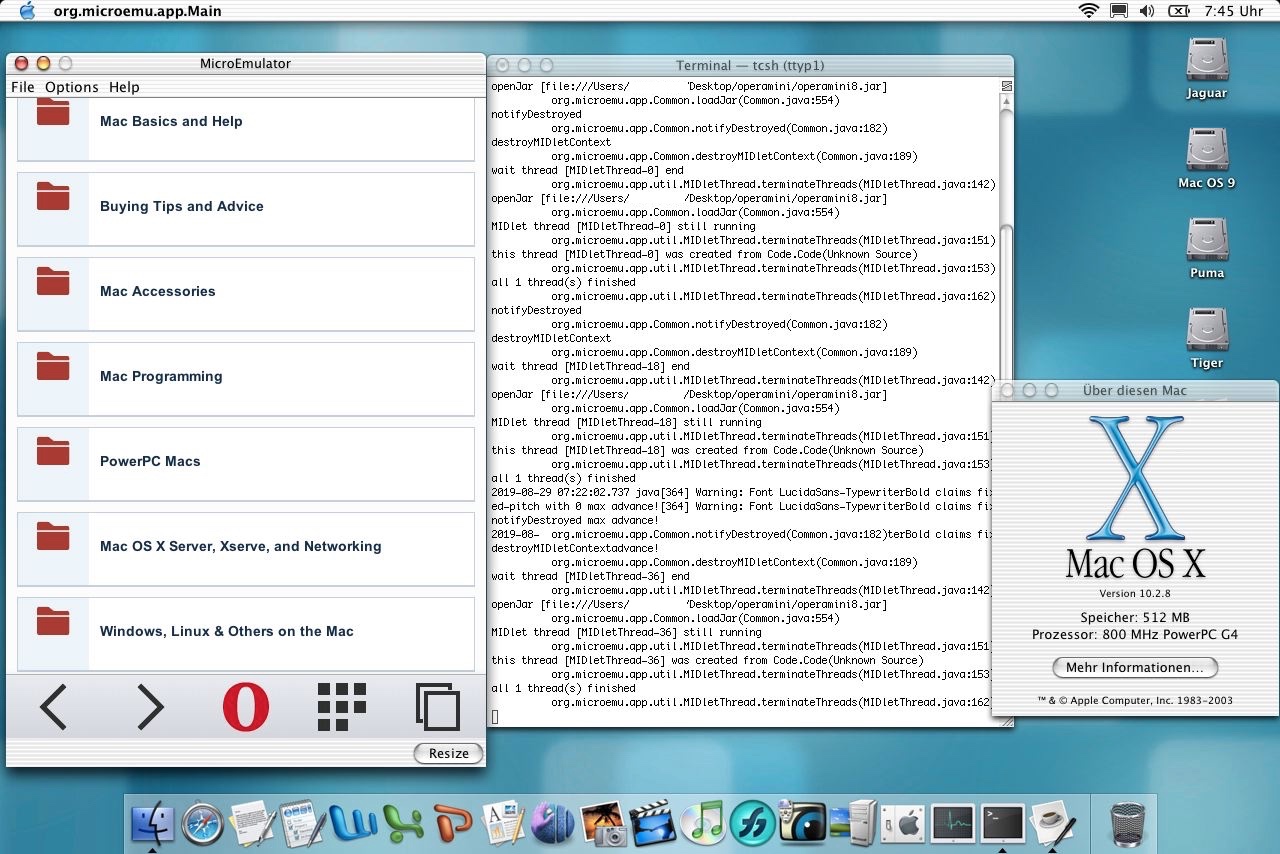
Task: Click the folder icon beside Buying Tips and Advice
Action: [x=53, y=197]
